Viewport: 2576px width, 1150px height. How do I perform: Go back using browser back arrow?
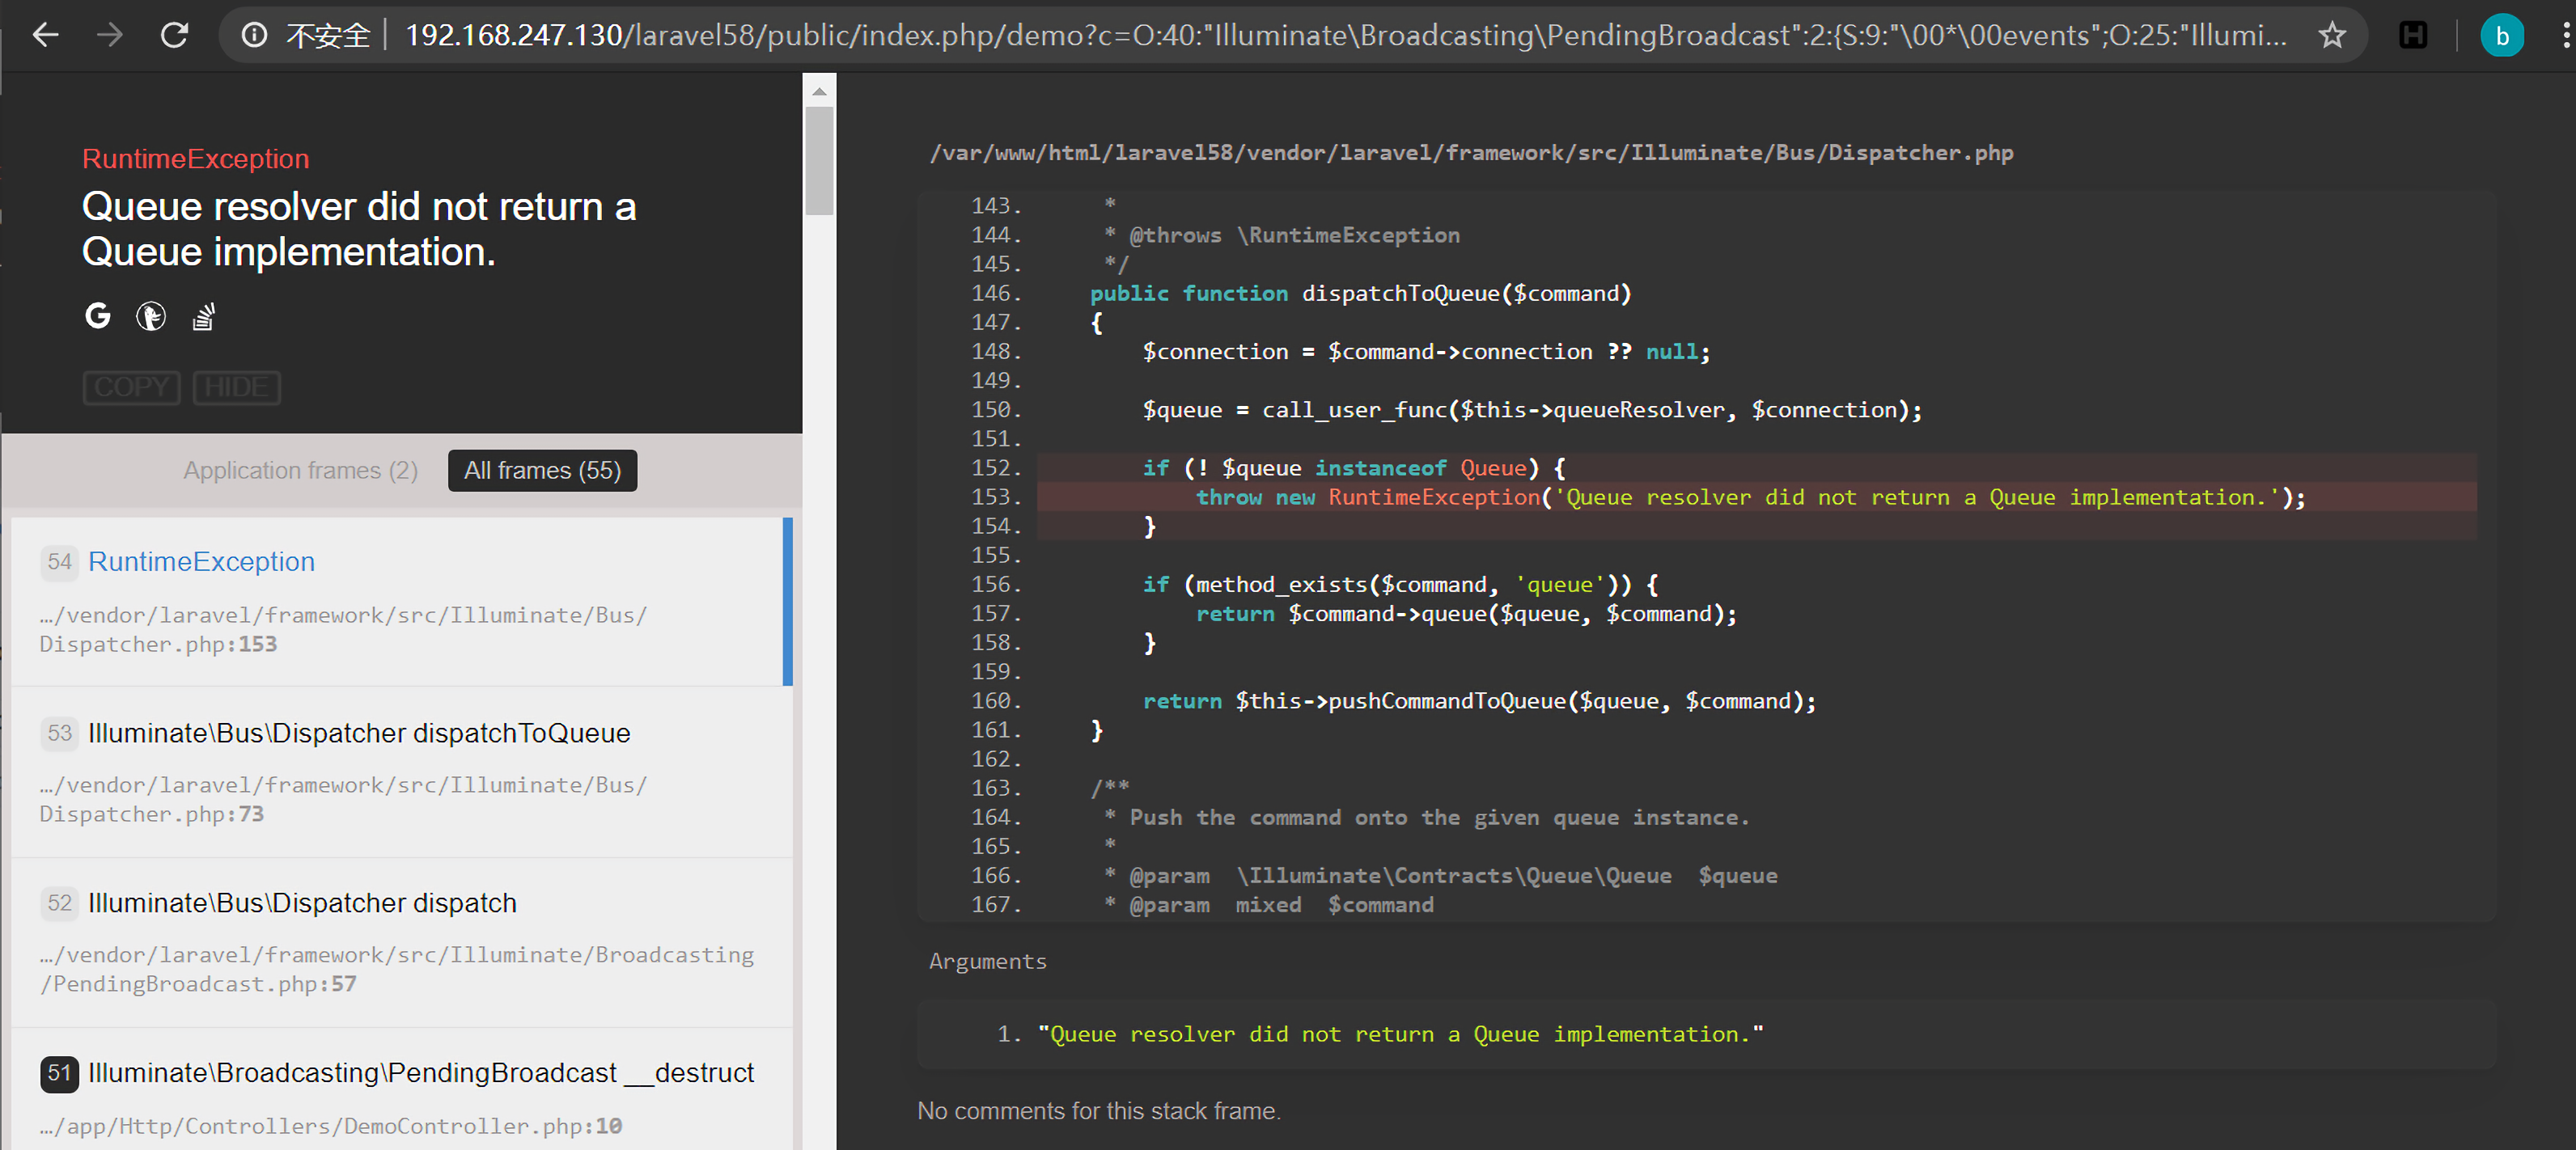tap(46, 36)
